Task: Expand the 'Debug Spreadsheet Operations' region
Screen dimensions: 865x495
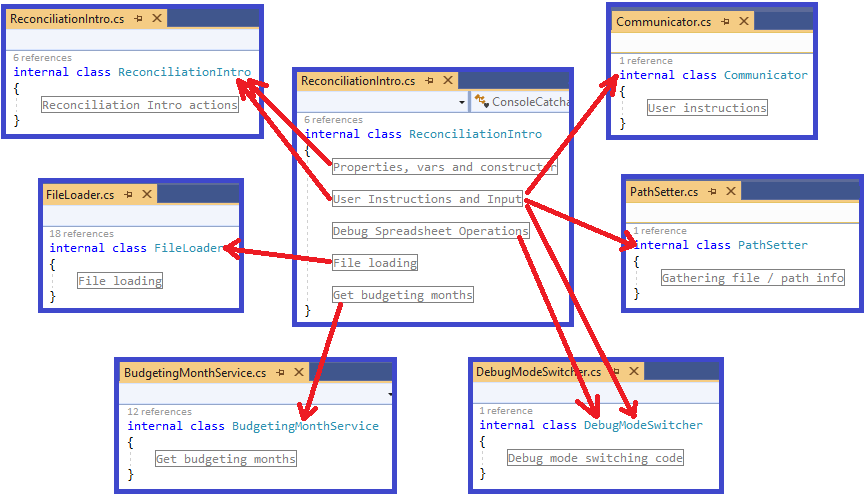Action: [x=430, y=231]
